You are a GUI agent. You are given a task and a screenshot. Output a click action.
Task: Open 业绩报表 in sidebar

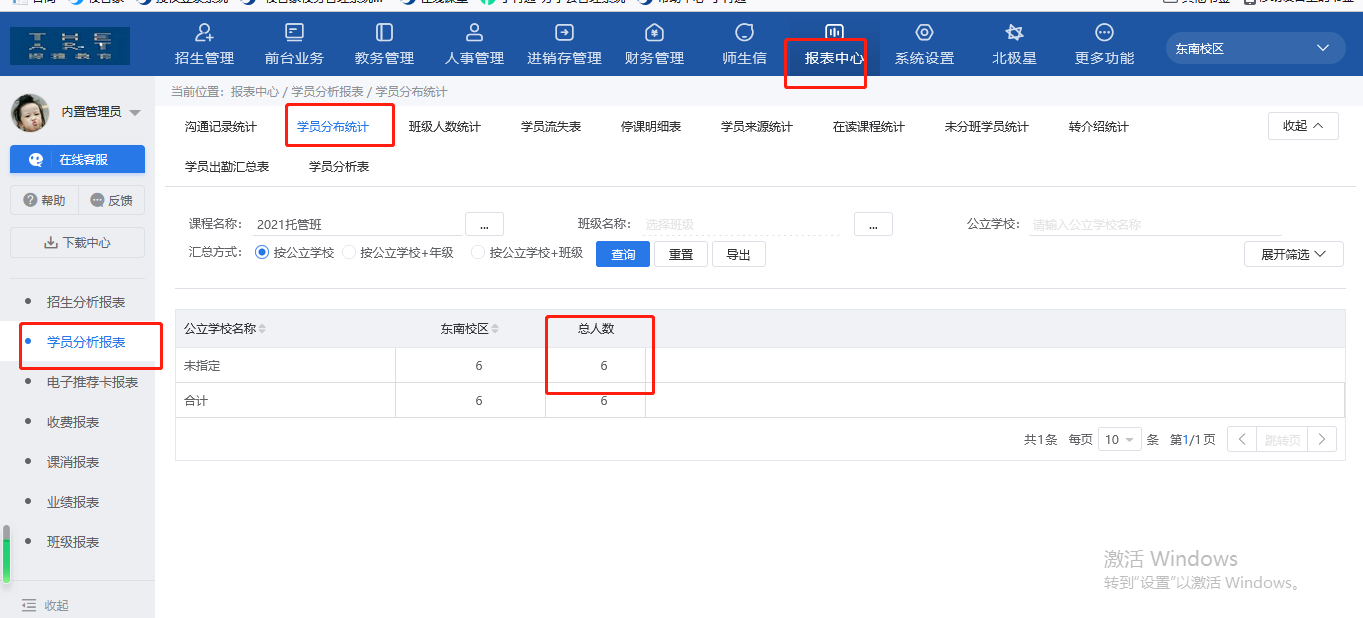(73, 502)
